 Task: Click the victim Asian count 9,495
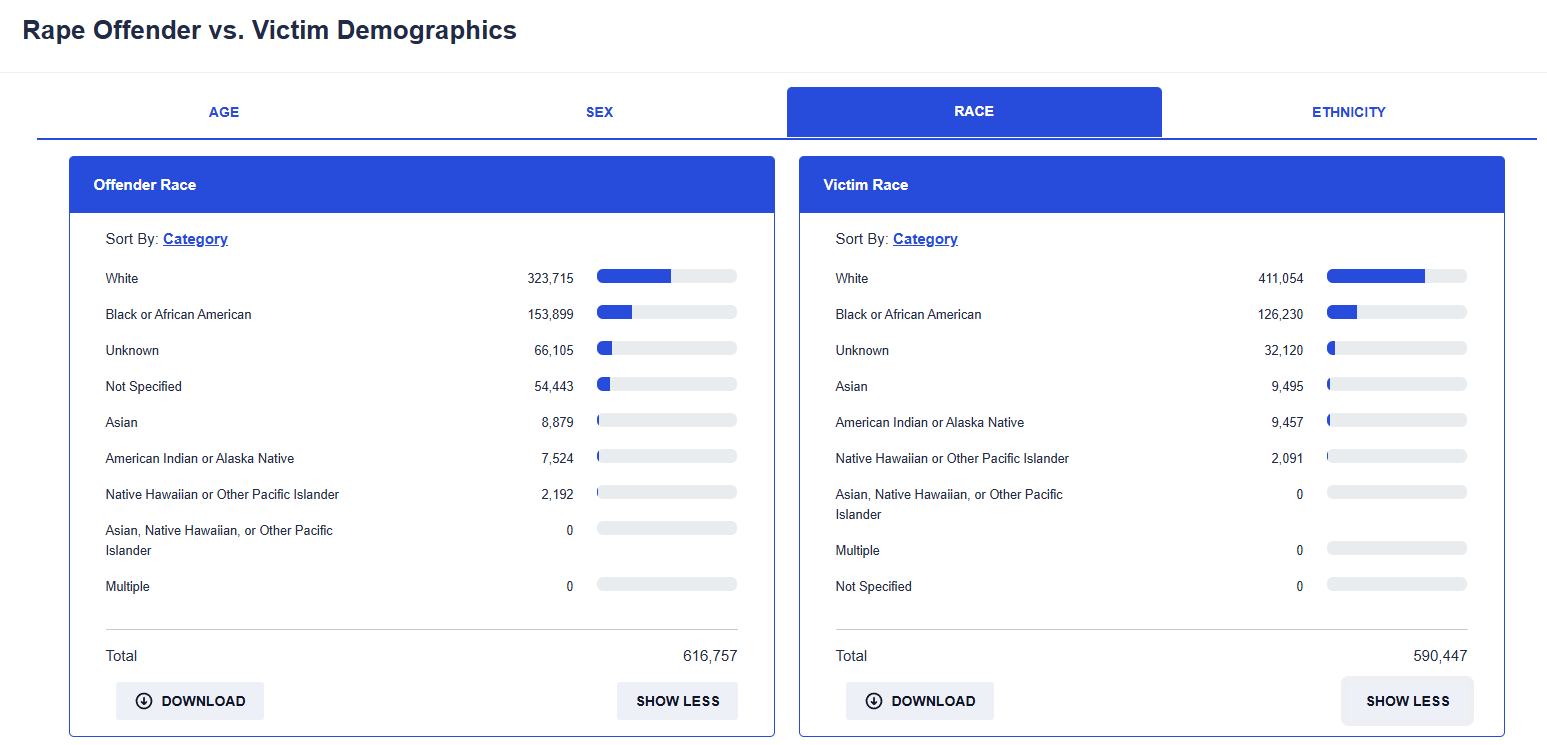click(x=1288, y=386)
